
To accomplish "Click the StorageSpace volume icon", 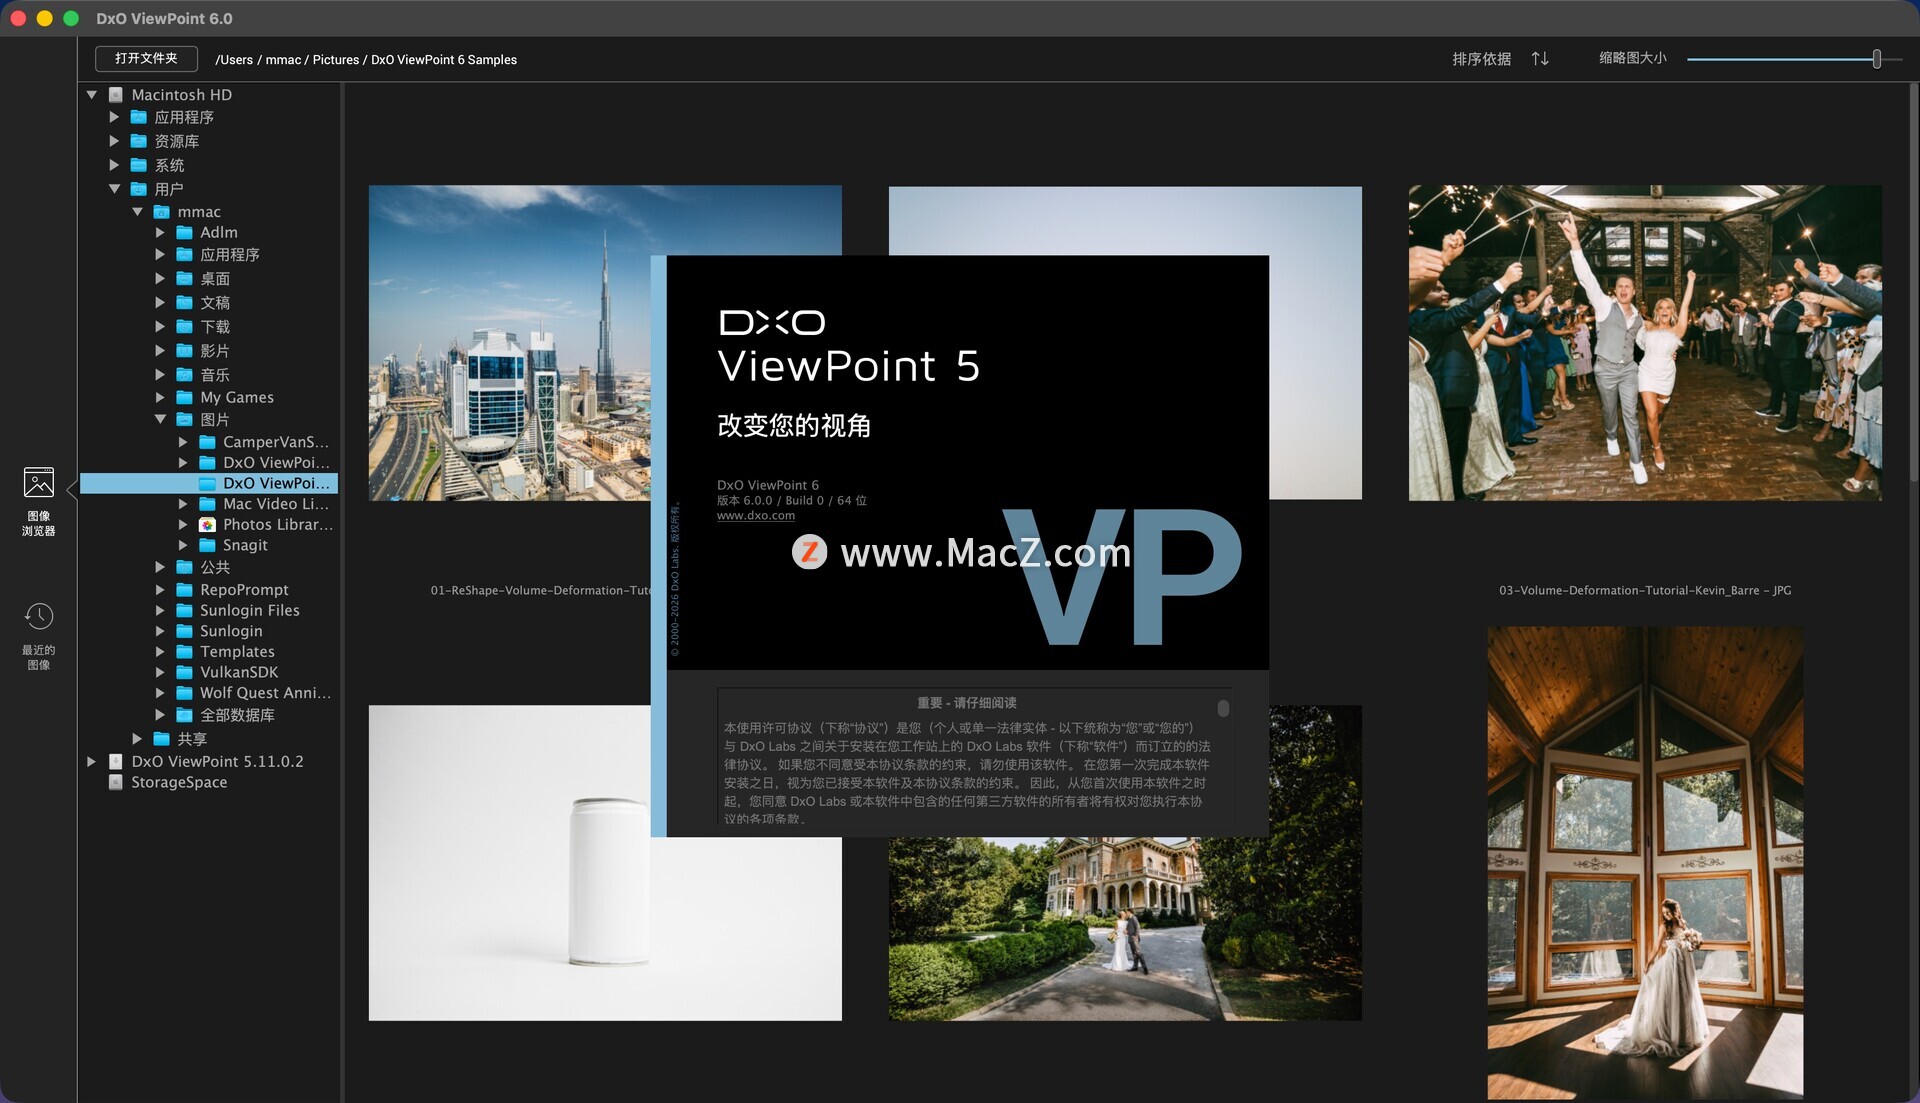I will tap(116, 782).
